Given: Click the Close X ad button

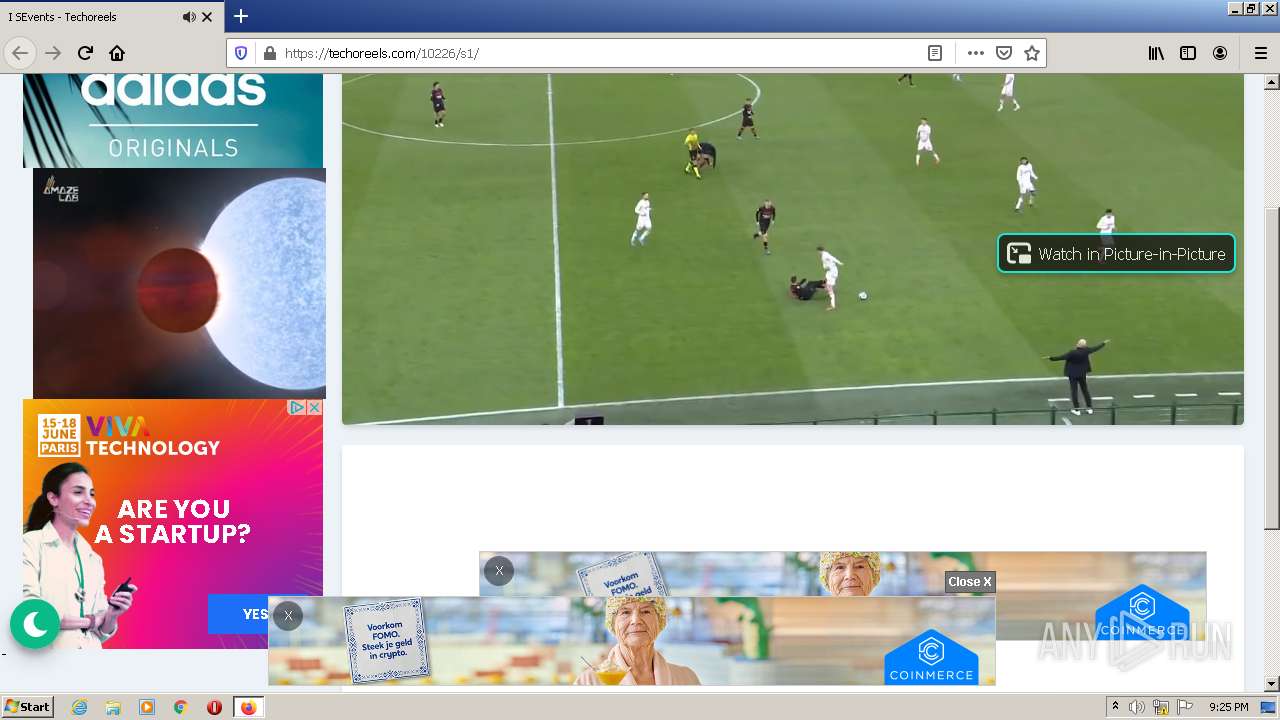Looking at the screenshot, I should 970,582.
